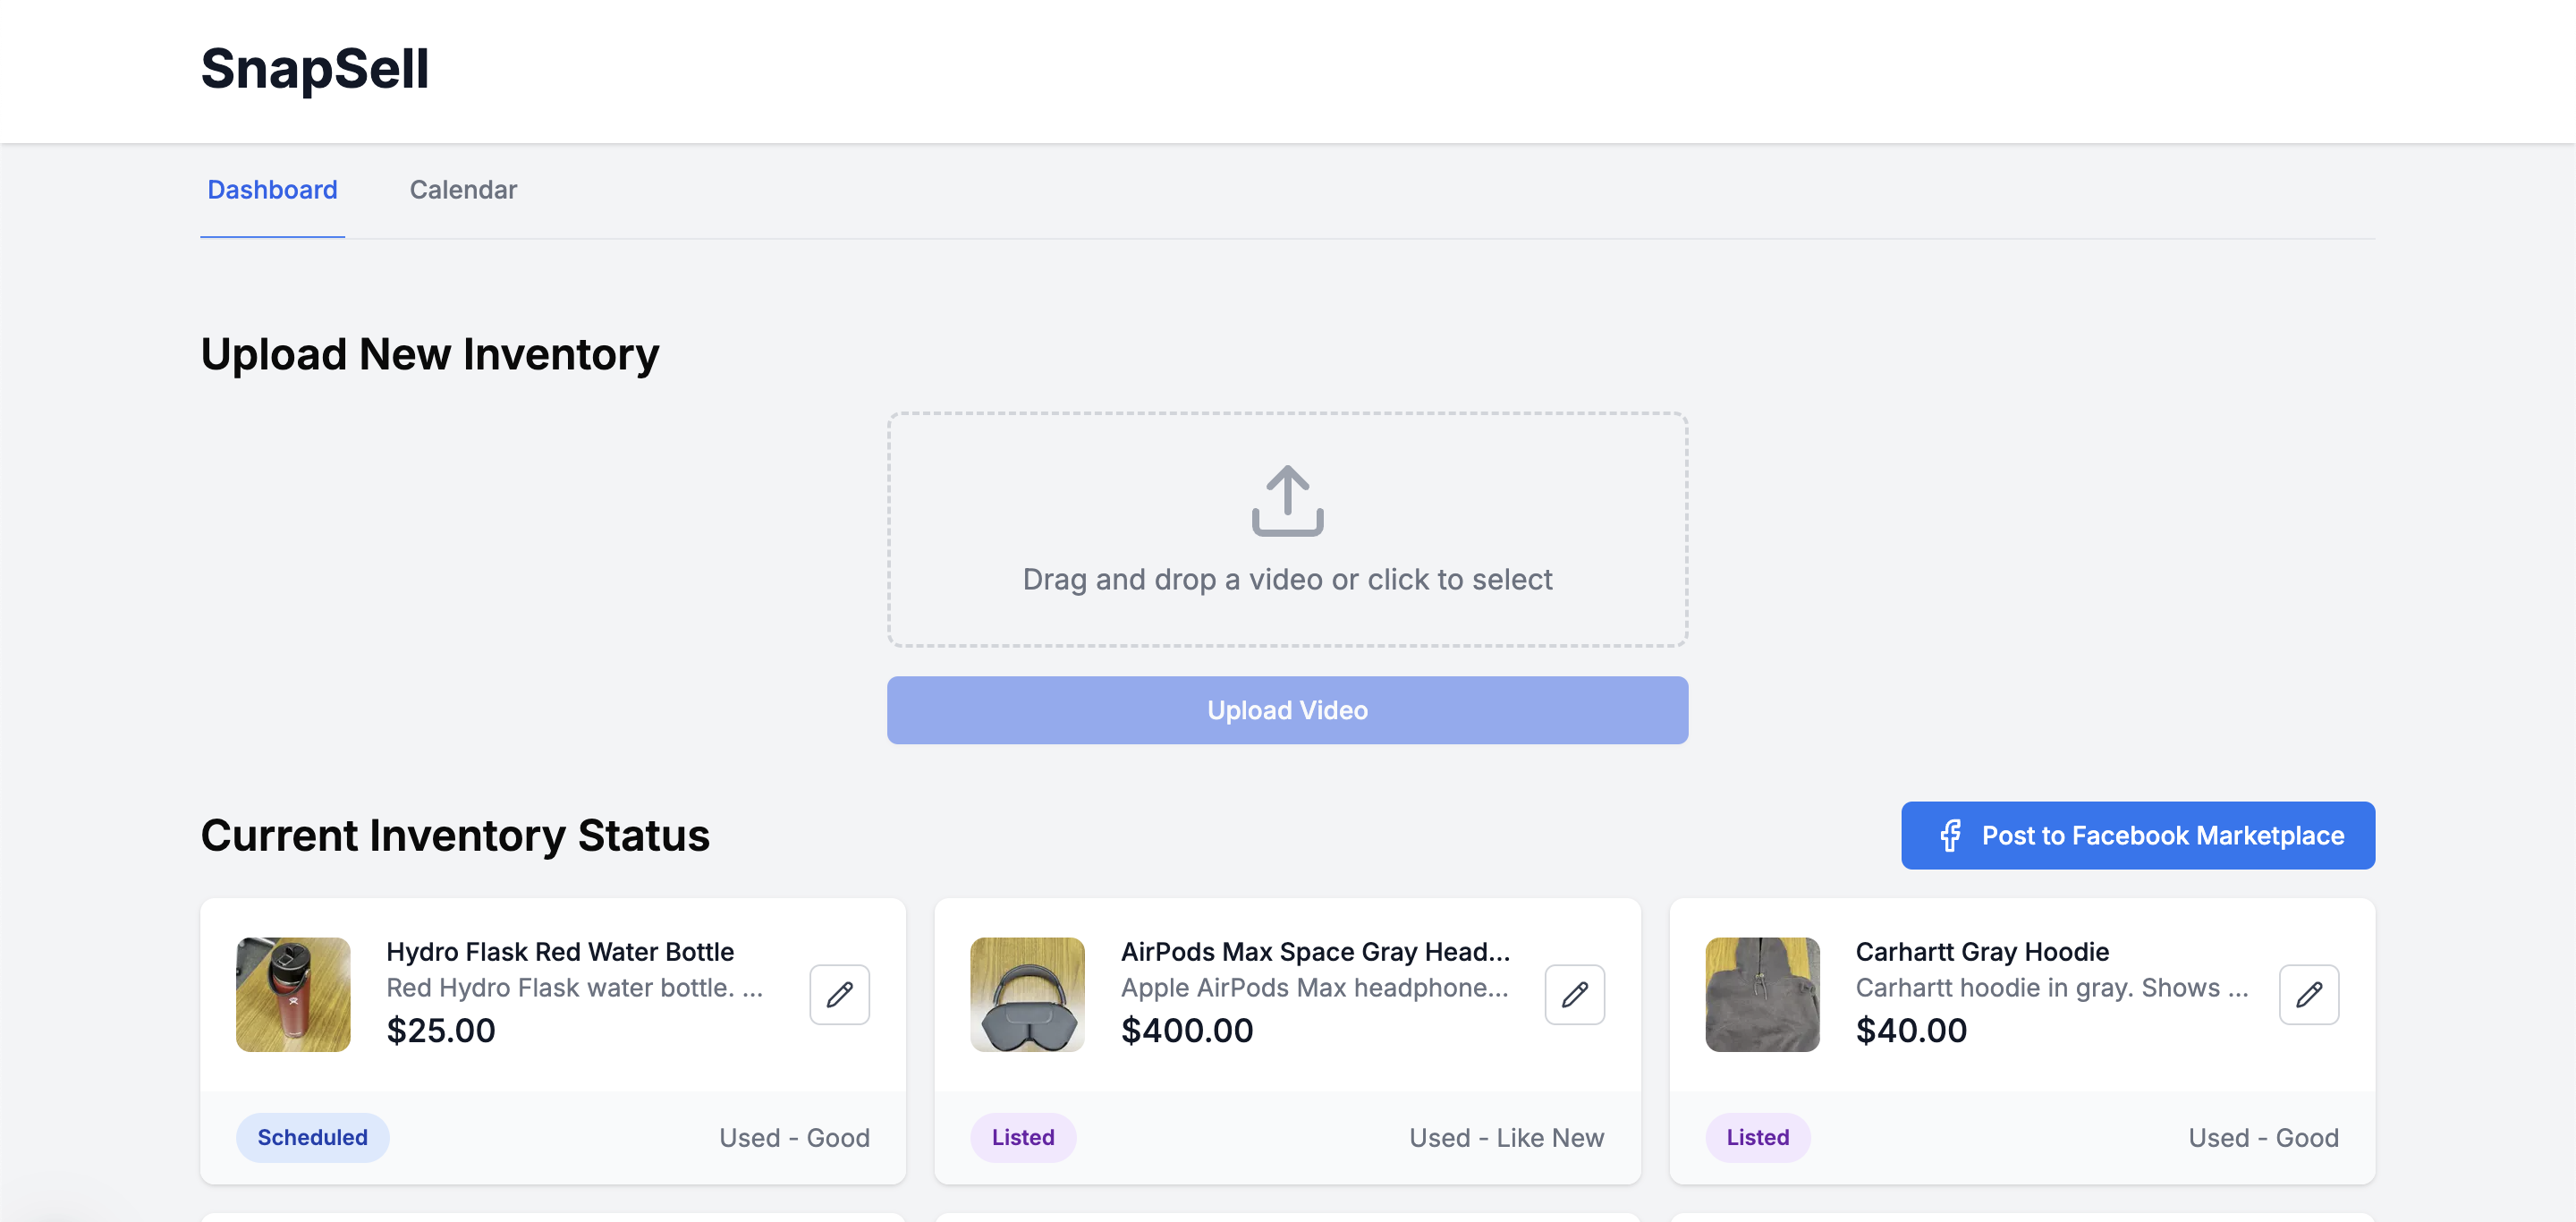Select the Dashboard tab
2576x1222 pixels.
point(272,190)
